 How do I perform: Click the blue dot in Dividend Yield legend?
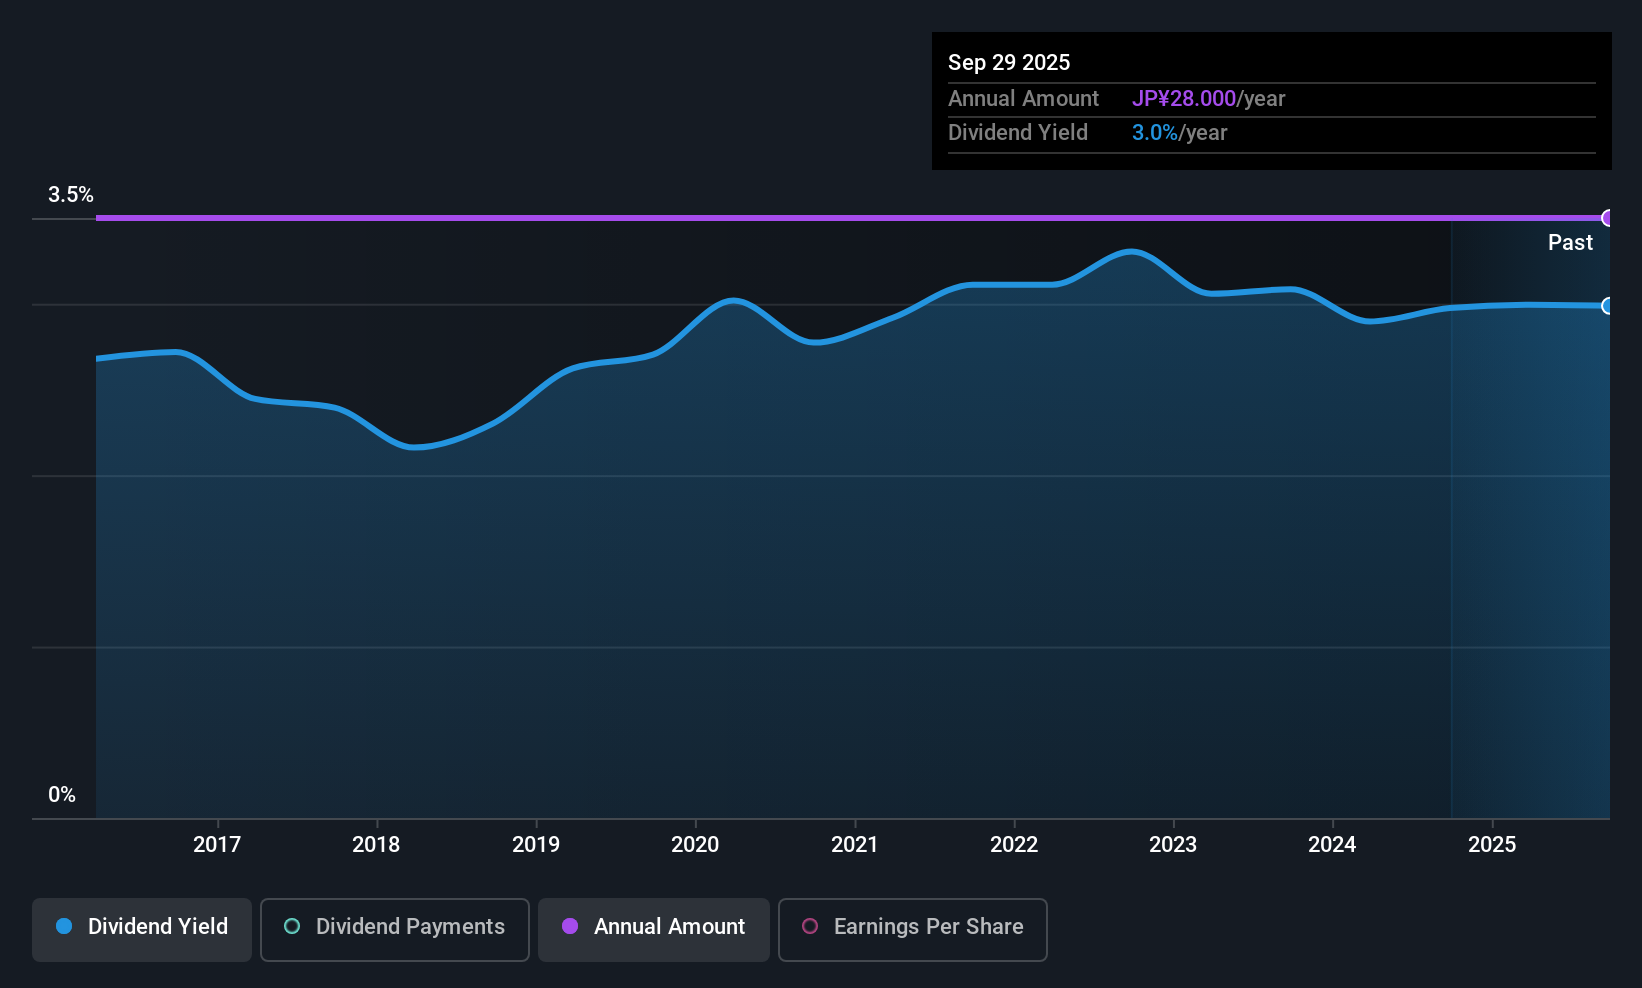click(x=64, y=927)
